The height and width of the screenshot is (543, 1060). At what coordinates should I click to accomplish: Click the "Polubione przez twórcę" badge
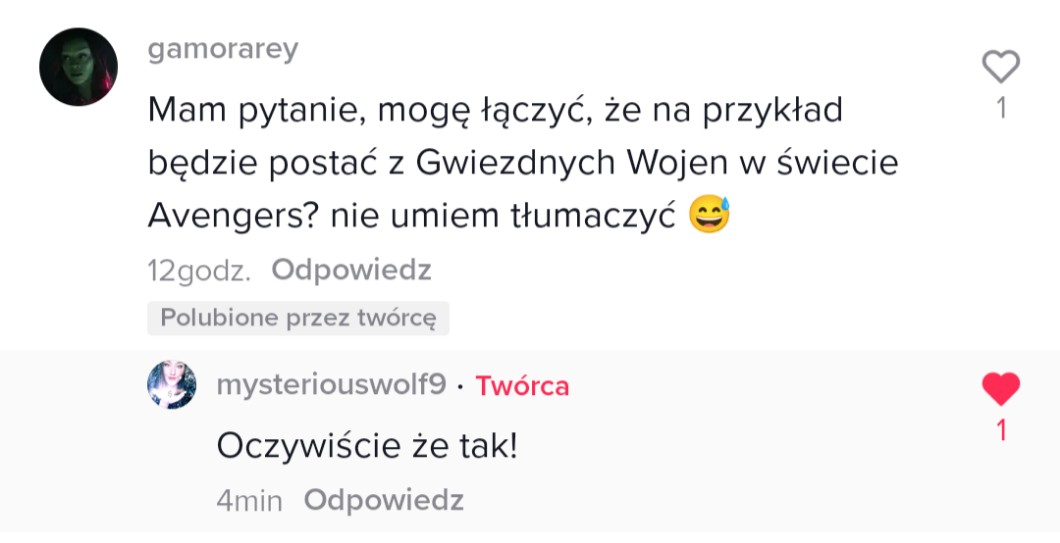298,318
